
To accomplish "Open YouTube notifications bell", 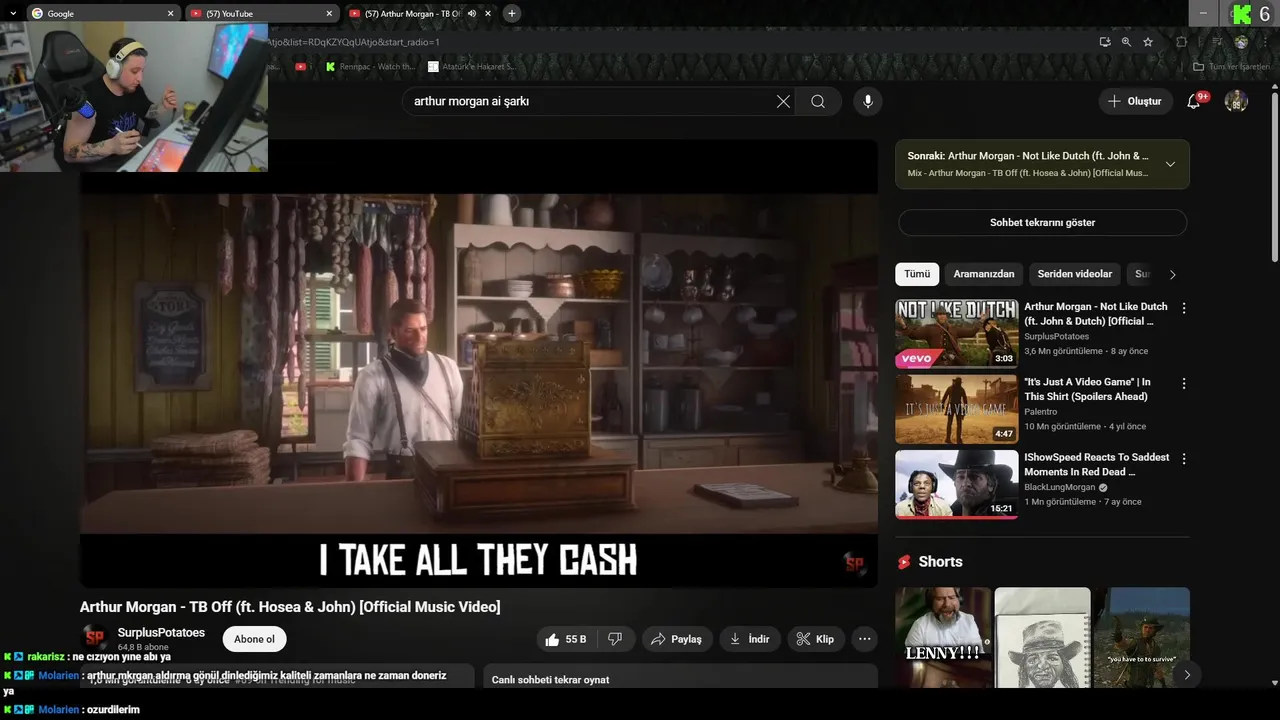I will coord(1193,101).
